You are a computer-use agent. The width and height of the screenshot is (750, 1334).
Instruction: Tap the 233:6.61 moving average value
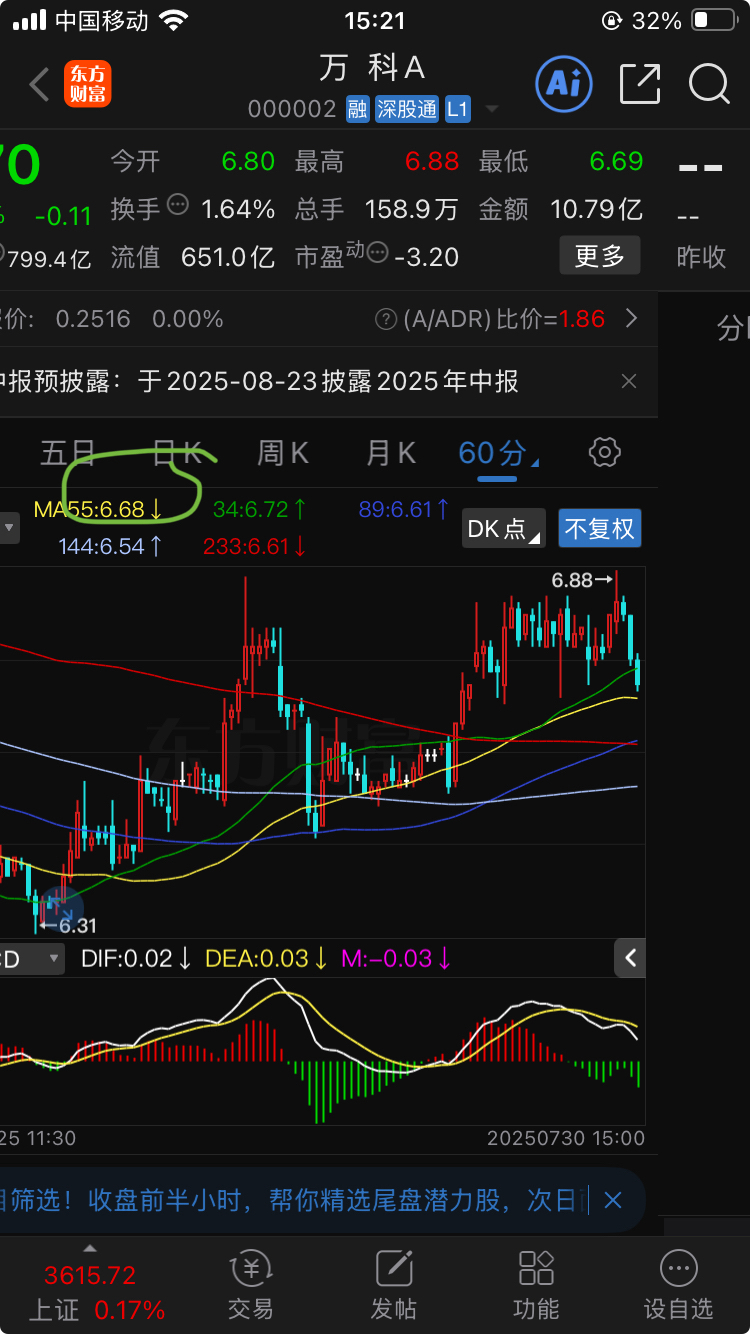255,546
